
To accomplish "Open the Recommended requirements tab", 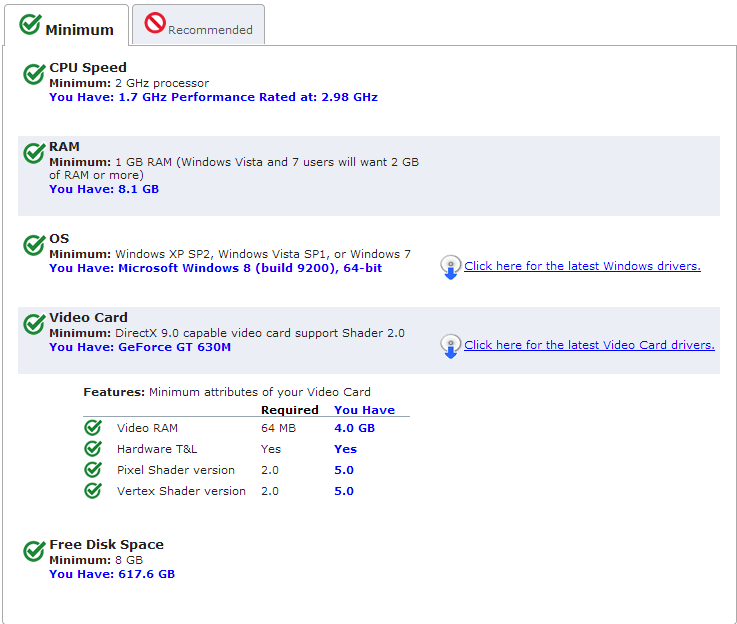I will click(199, 26).
